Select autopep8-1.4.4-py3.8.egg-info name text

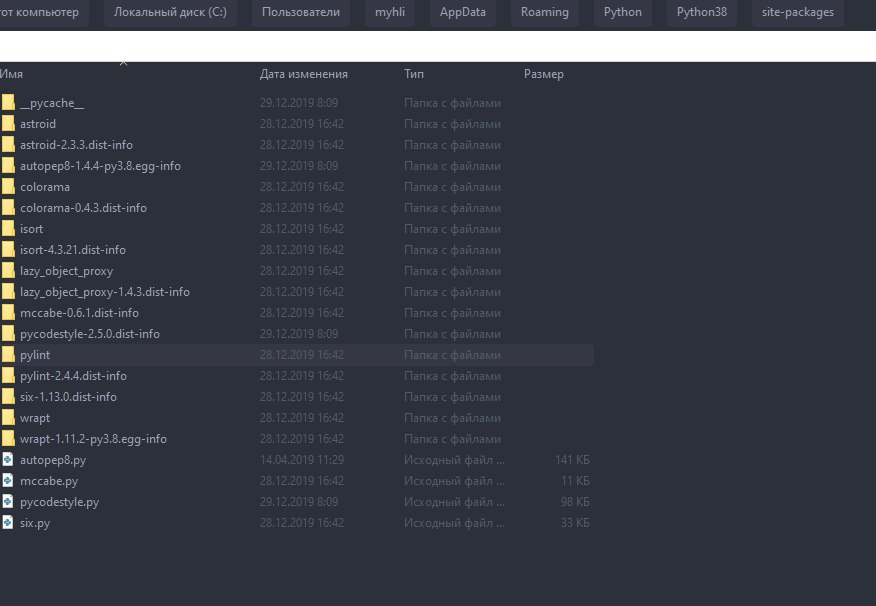tap(101, 166)
